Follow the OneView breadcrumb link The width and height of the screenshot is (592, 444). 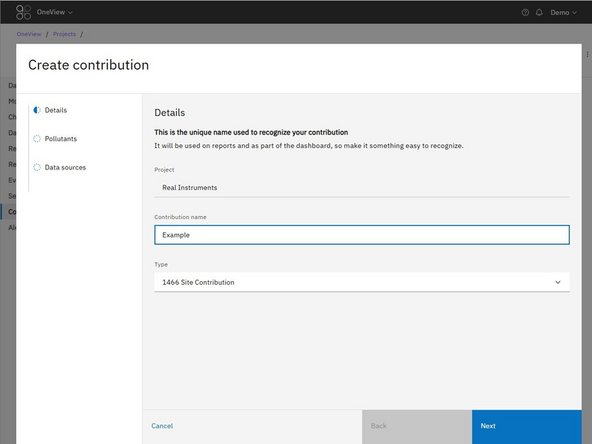pos(29,34)
